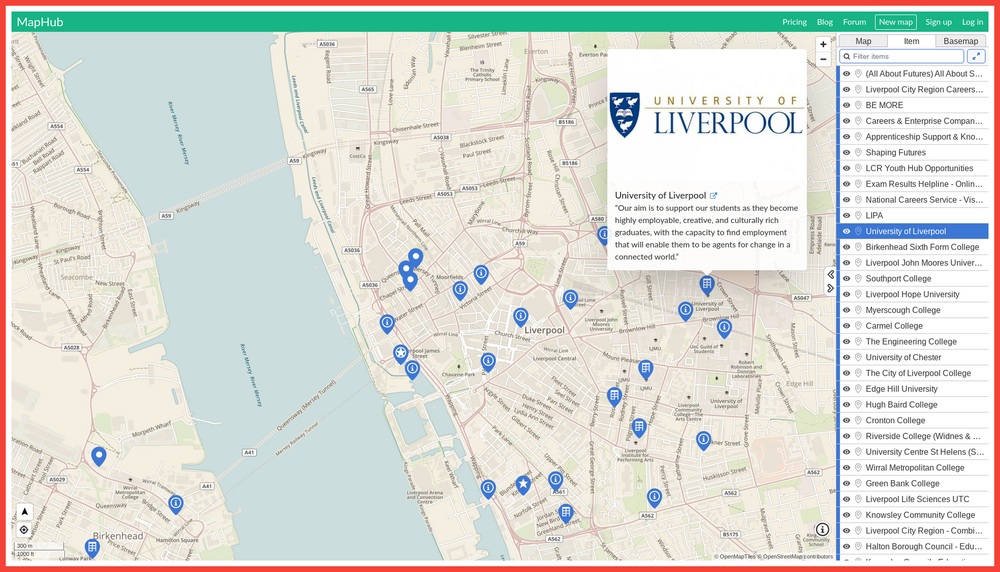1000x572 pixels.
Task: Switch to the Map tab
Action: tap(863, 41)
